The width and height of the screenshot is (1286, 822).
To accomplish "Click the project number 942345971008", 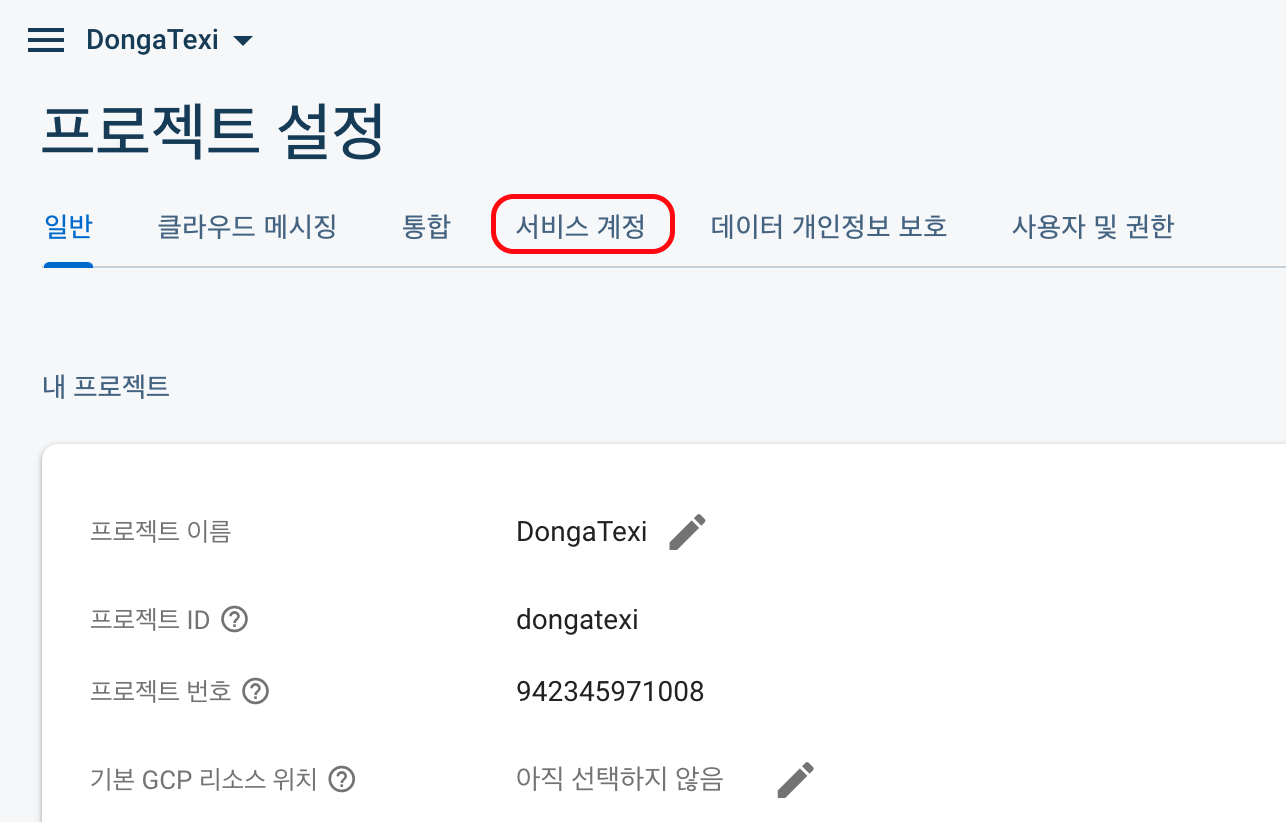I will click(610, 691).
